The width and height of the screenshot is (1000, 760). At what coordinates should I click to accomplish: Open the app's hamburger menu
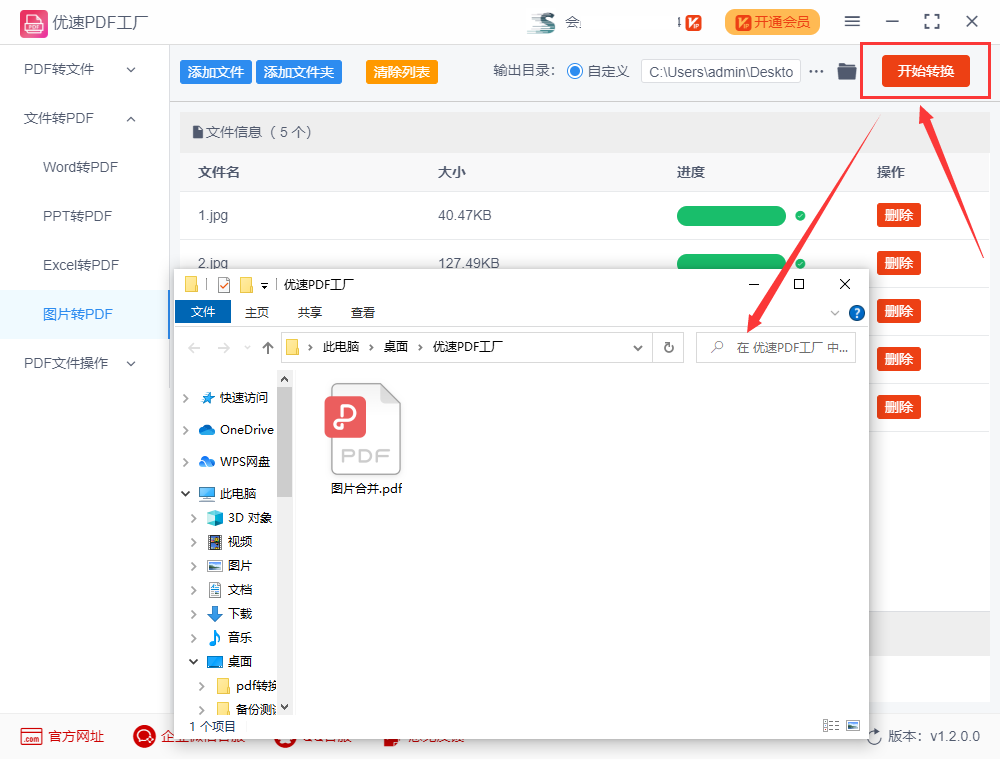pyautogui.click(x=852, y=20)
